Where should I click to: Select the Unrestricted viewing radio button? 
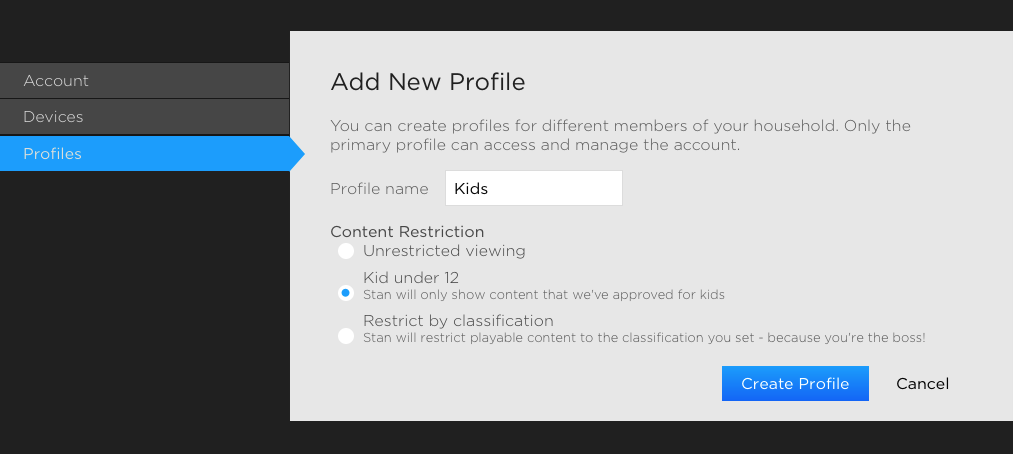346,251
